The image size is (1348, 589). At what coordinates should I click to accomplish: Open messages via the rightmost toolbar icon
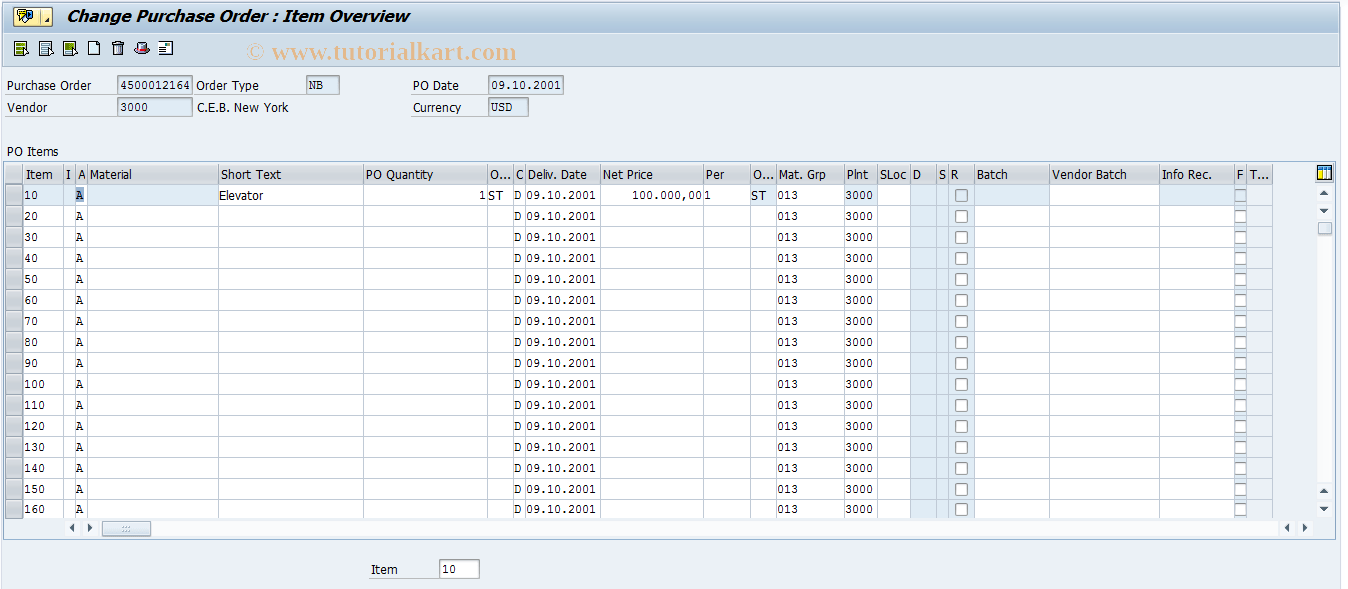pos(166,48)
